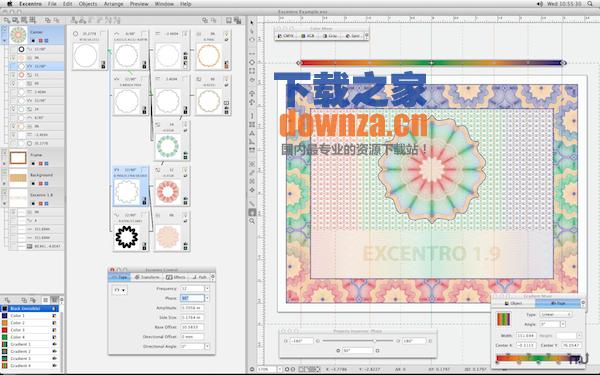Switch to the Page tab in Gradient Mixer
The width and height of the screenshot is (600, 375).
click(558, 303)
